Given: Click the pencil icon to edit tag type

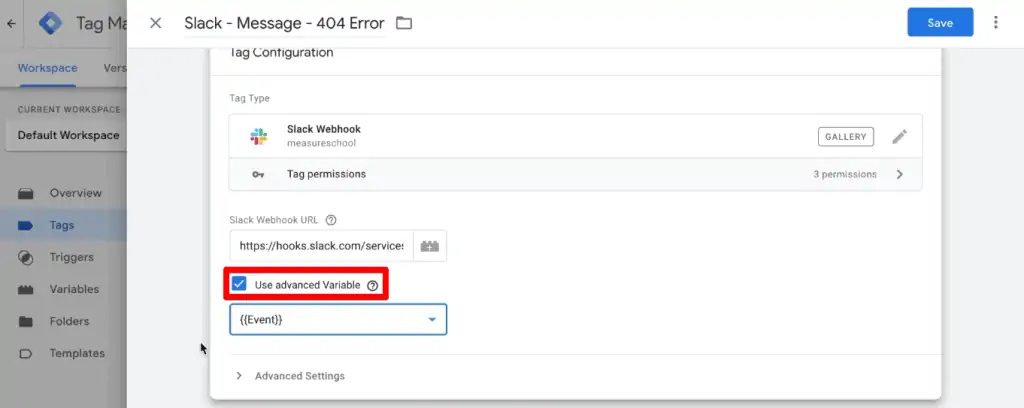Looking at the screenshot, I should pos(899,136).
